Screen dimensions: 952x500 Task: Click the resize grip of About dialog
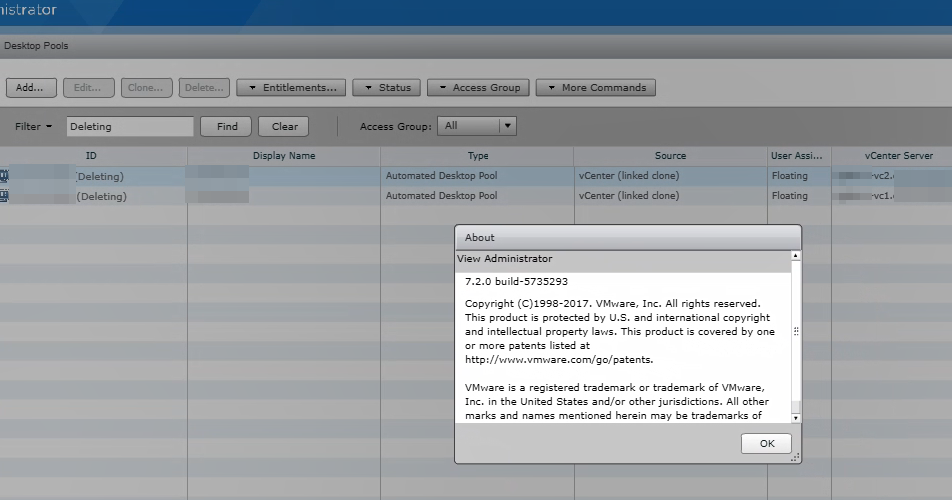point(795,457)
